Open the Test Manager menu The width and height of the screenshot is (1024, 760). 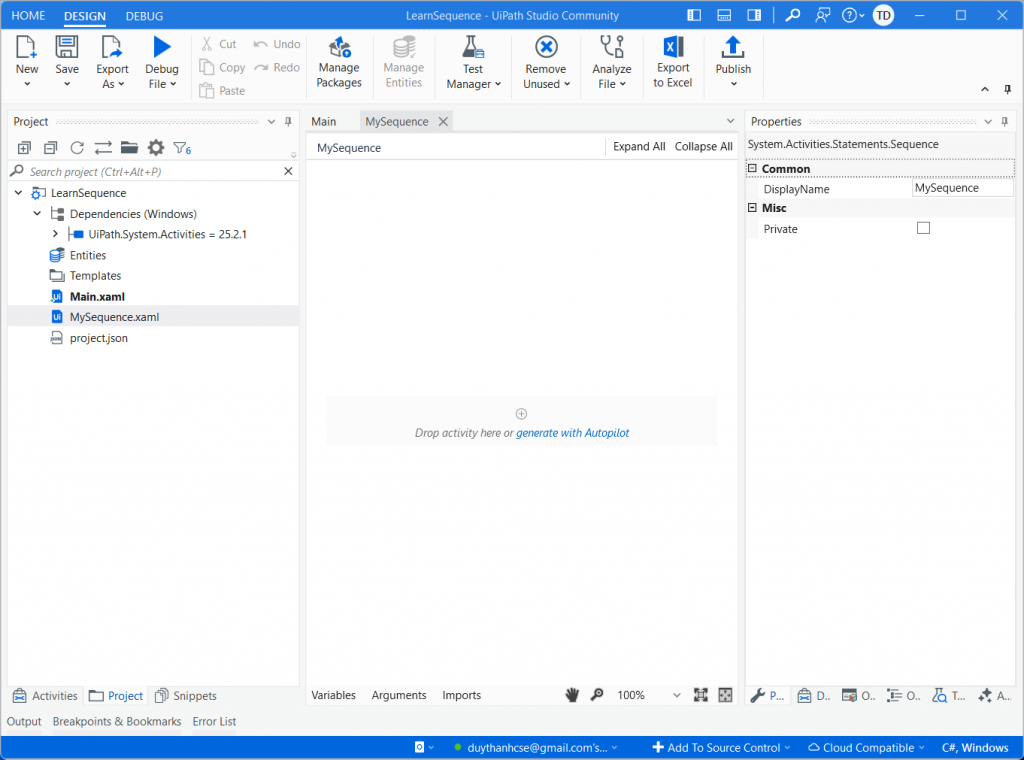(473, 62)
